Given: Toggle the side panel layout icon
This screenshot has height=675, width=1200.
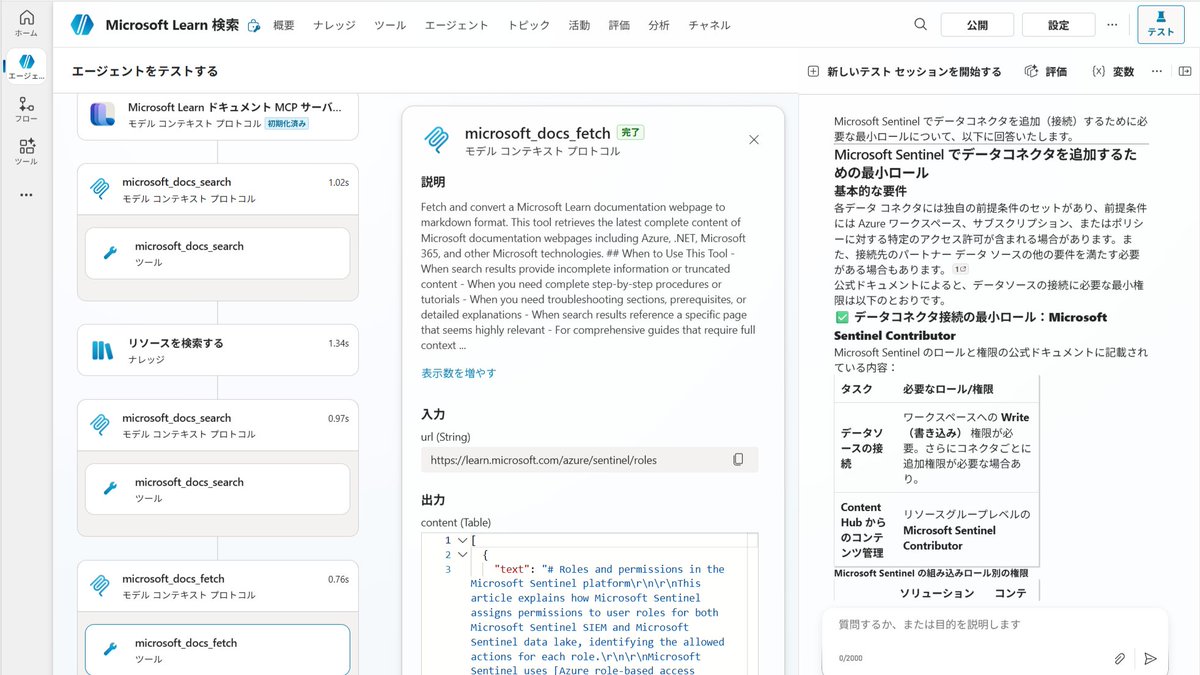Looking at the screenshot, I should (1185, 72).
